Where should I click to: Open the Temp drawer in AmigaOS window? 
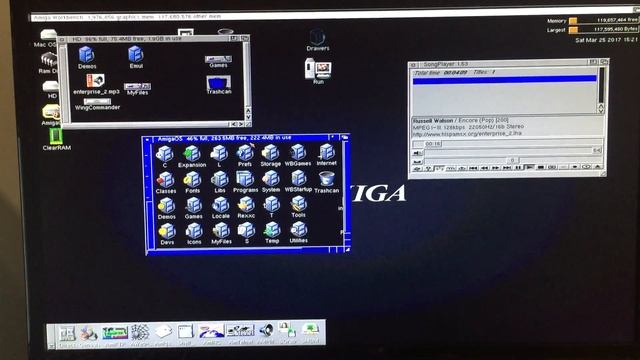pos(272,233)
